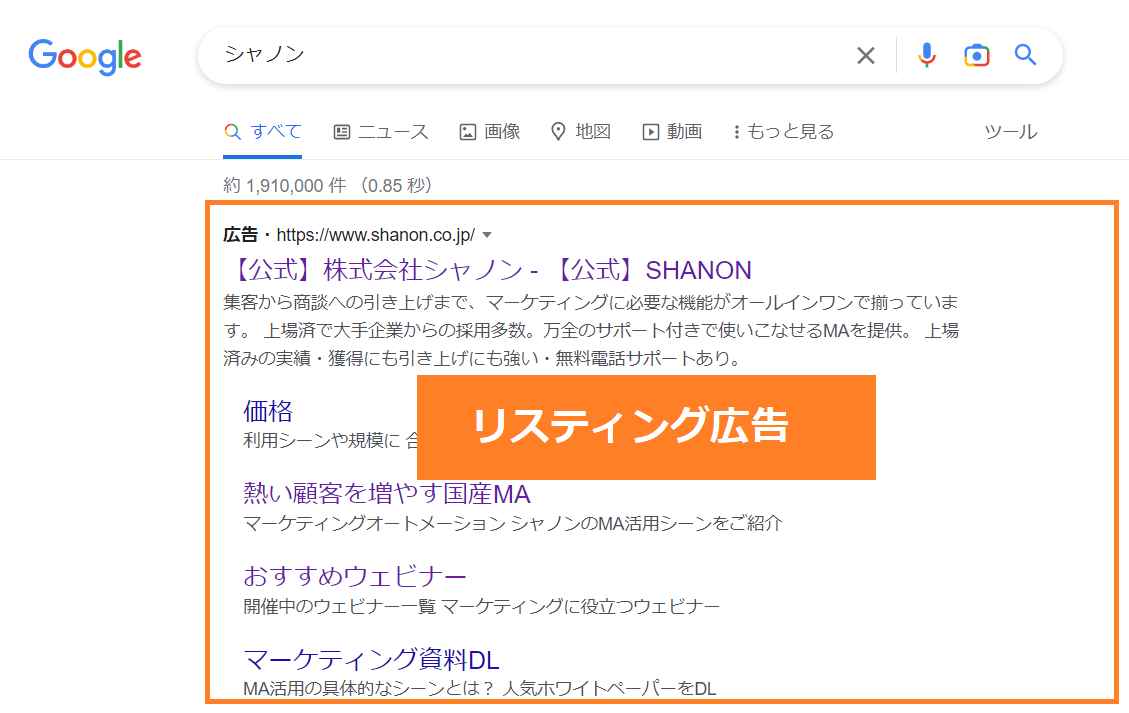This screenshot has width=1129, height=713.
Task: Open the もっと見る menu
Action: click(783, 132)
